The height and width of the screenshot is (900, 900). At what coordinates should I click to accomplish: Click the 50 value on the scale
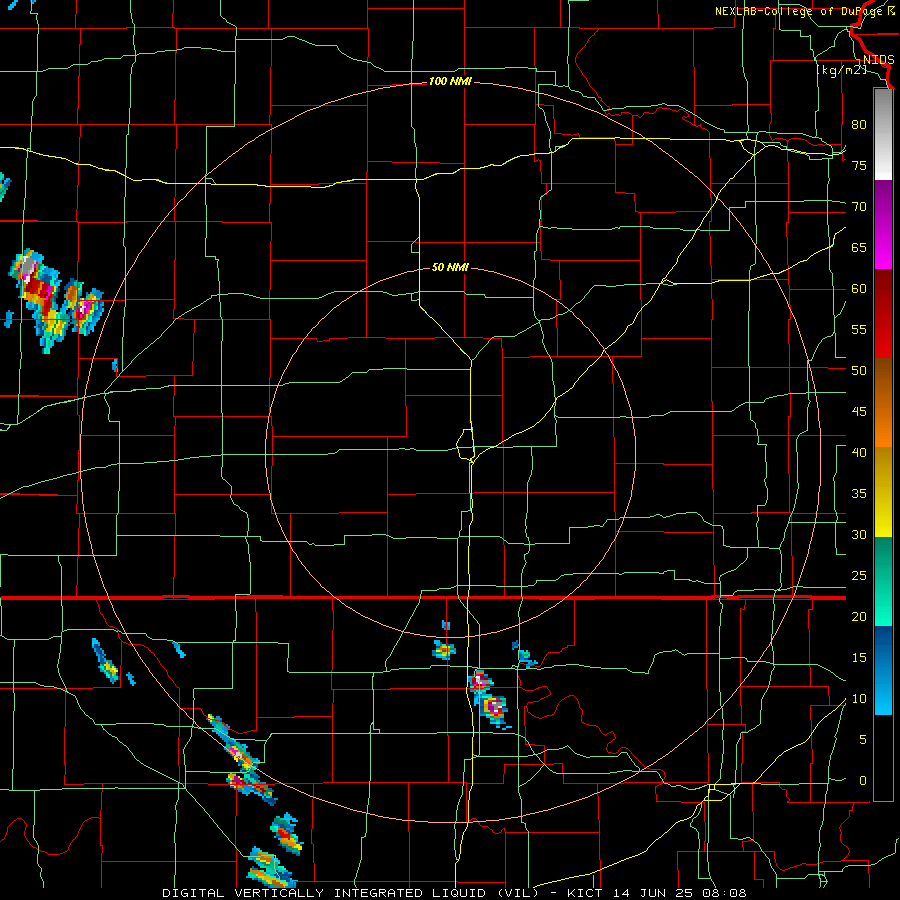click(x=859, y=371)
